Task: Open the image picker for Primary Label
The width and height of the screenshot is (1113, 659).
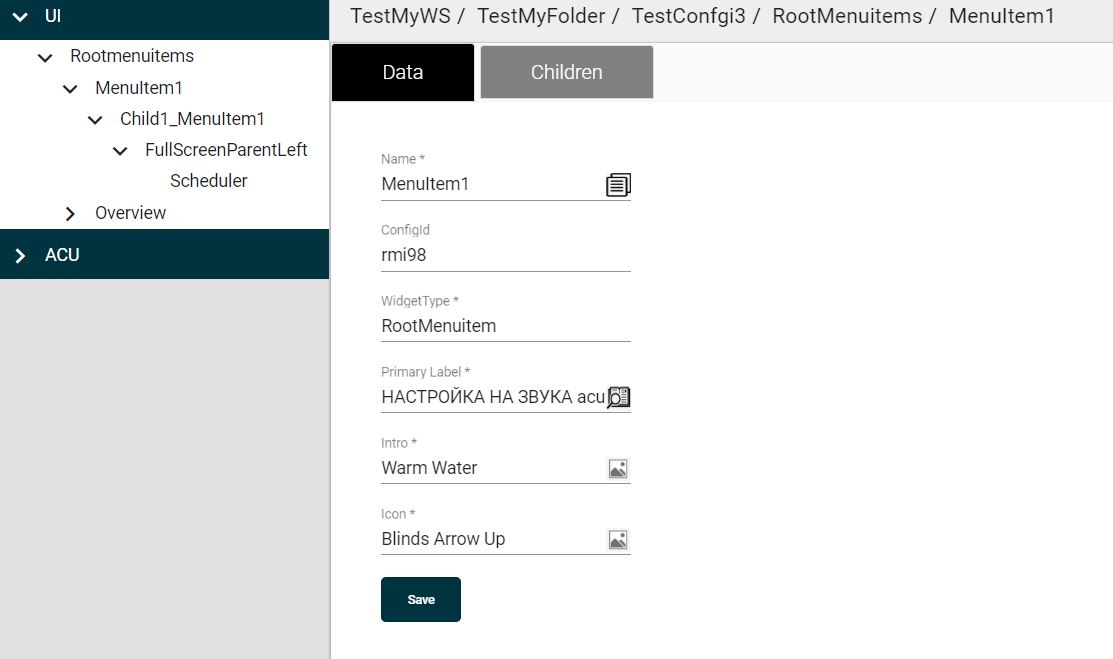Action: (618, 397)
